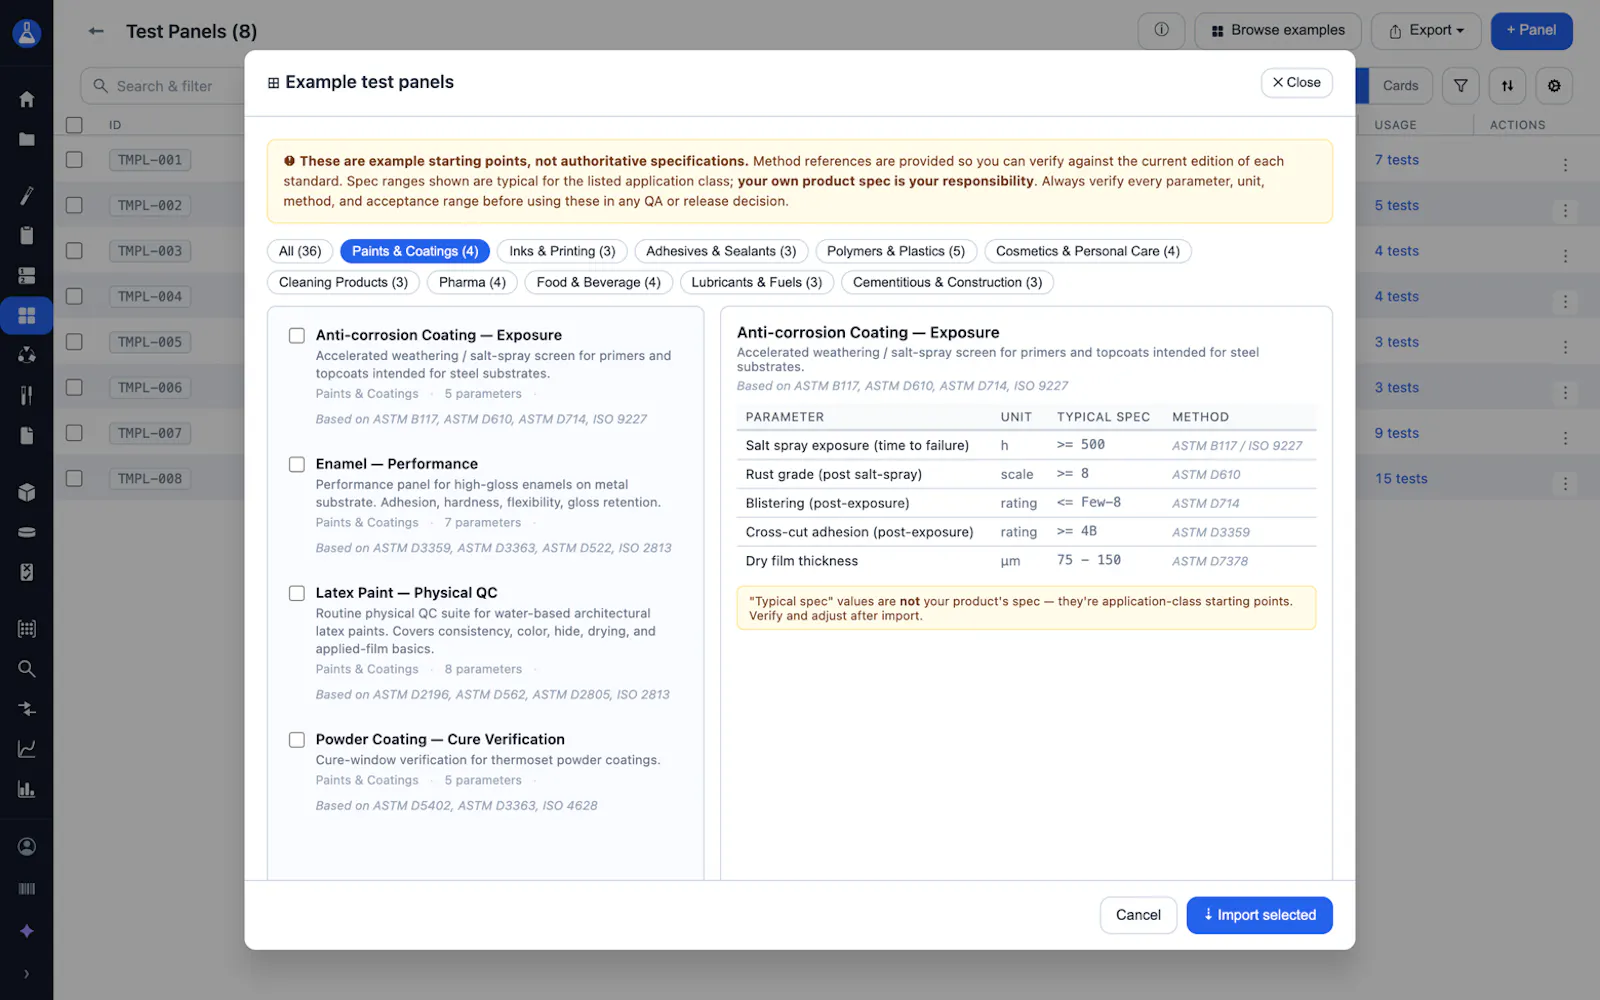Check the Anti-corrosion Coating — Exposure checkbox
This screenshot has width=1600, height=1000.
pos(297,336)
